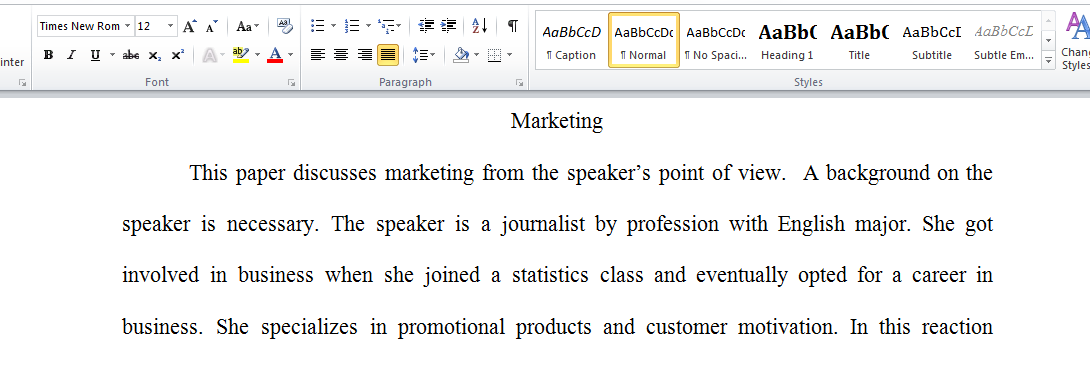1090x365 pixels.
Task: Apply Caption style
Action: pos(571,40)
